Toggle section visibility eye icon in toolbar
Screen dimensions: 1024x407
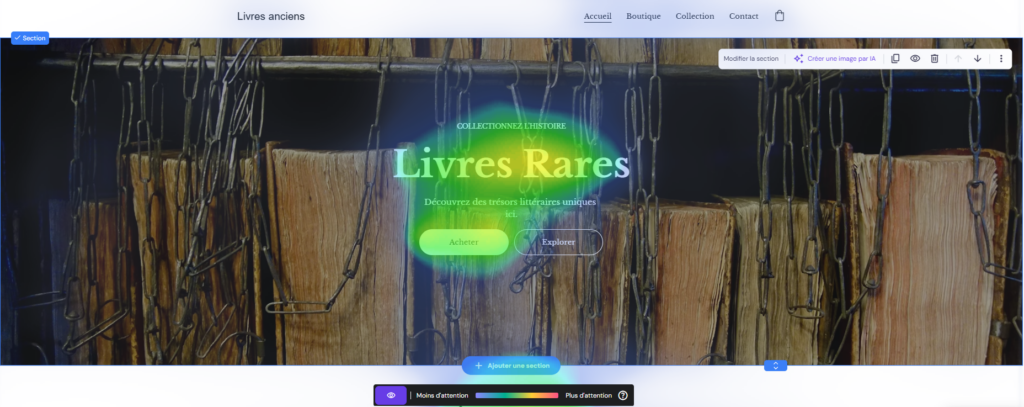pos(915,58)
